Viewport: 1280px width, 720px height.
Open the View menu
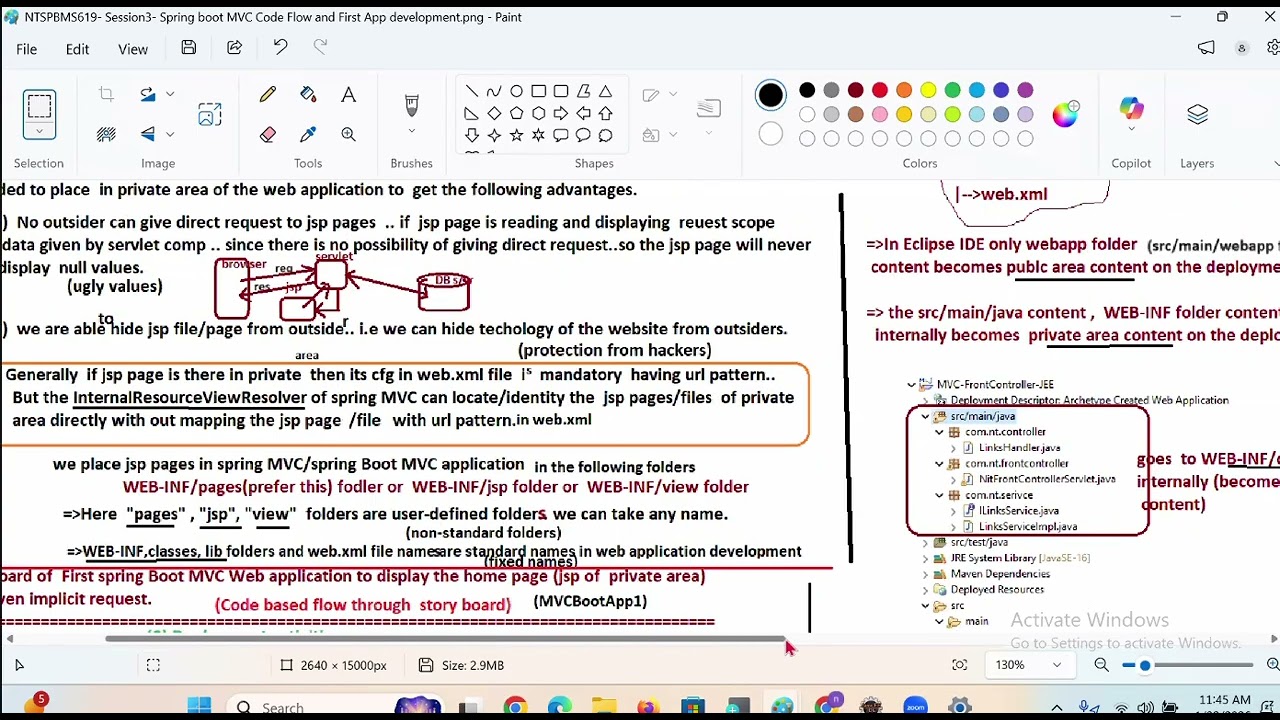[133, 49]
